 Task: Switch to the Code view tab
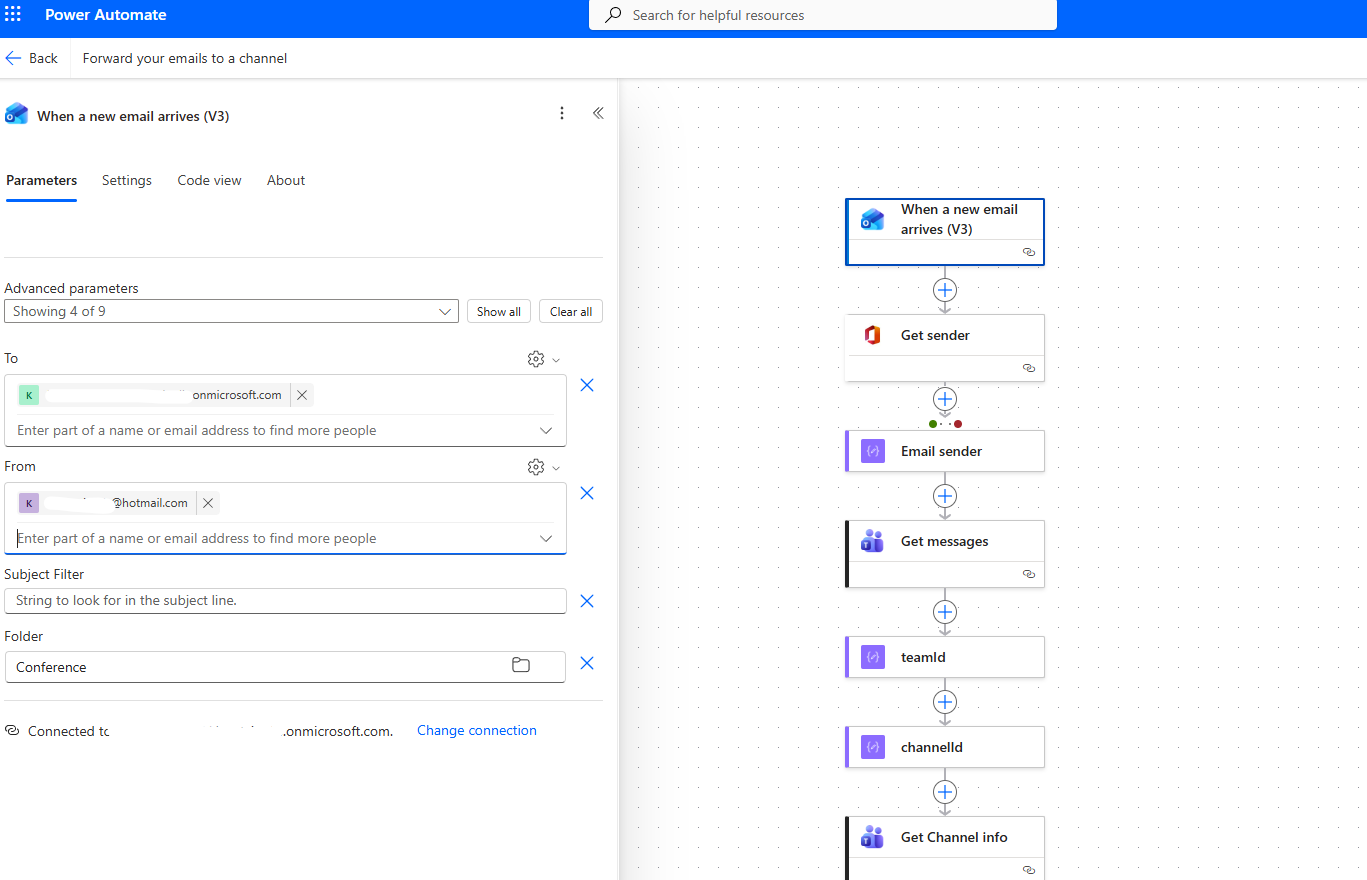[209, 181]
